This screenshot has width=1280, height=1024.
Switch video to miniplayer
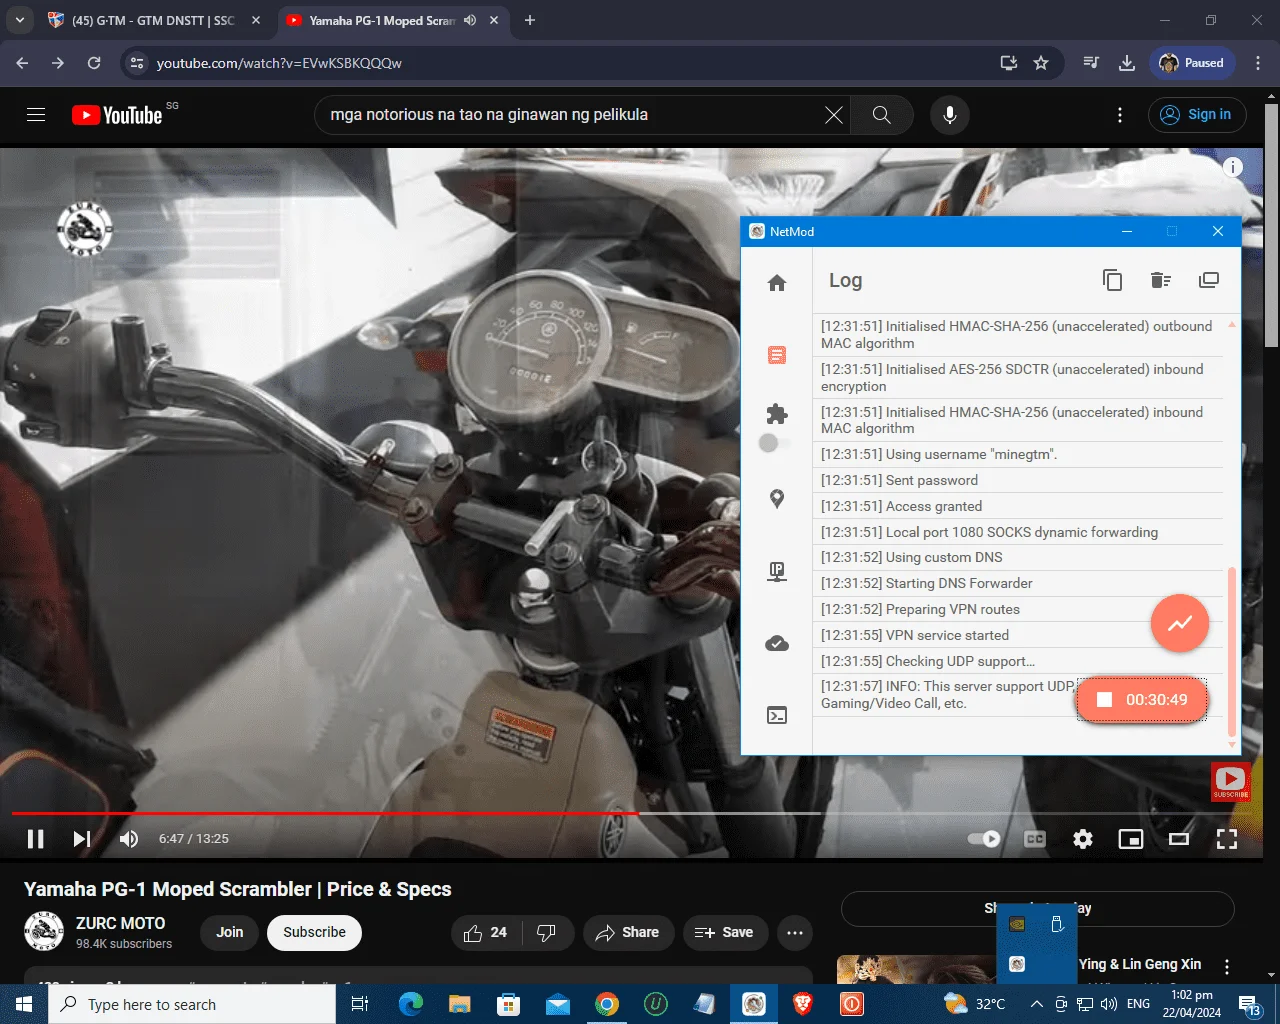point(1131,839)
